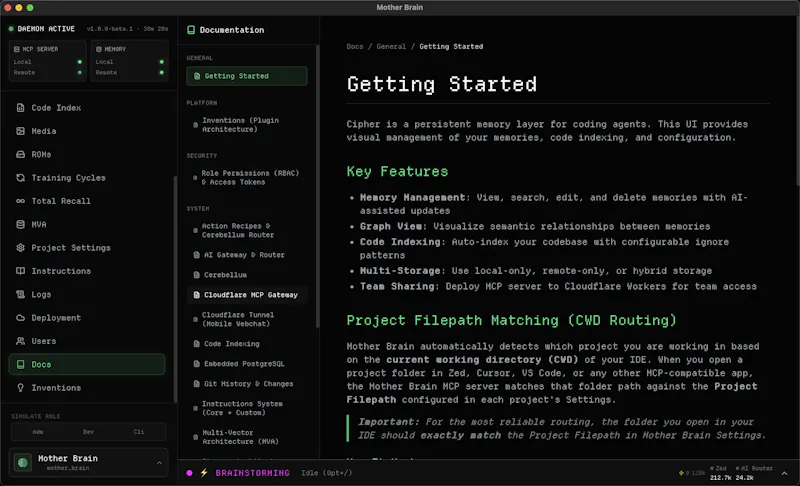Expand the Mother Brain project switcher chevron
The image size is (800, 486).
pyautogui.click(x=159, y=463)
